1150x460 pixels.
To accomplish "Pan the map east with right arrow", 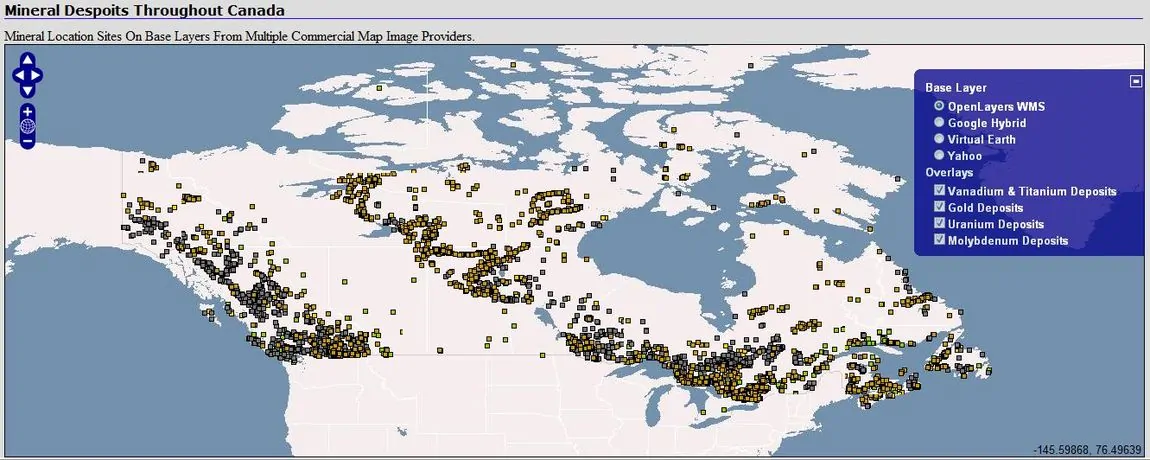I will [36, 75].
